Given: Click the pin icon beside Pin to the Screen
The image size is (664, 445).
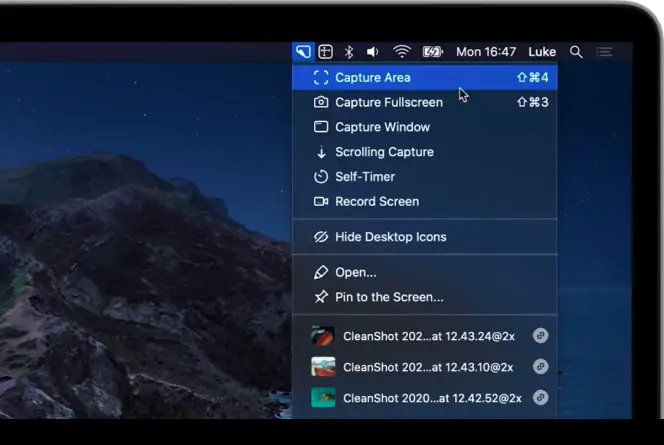Looking at the screenshot, I should 321,297.
